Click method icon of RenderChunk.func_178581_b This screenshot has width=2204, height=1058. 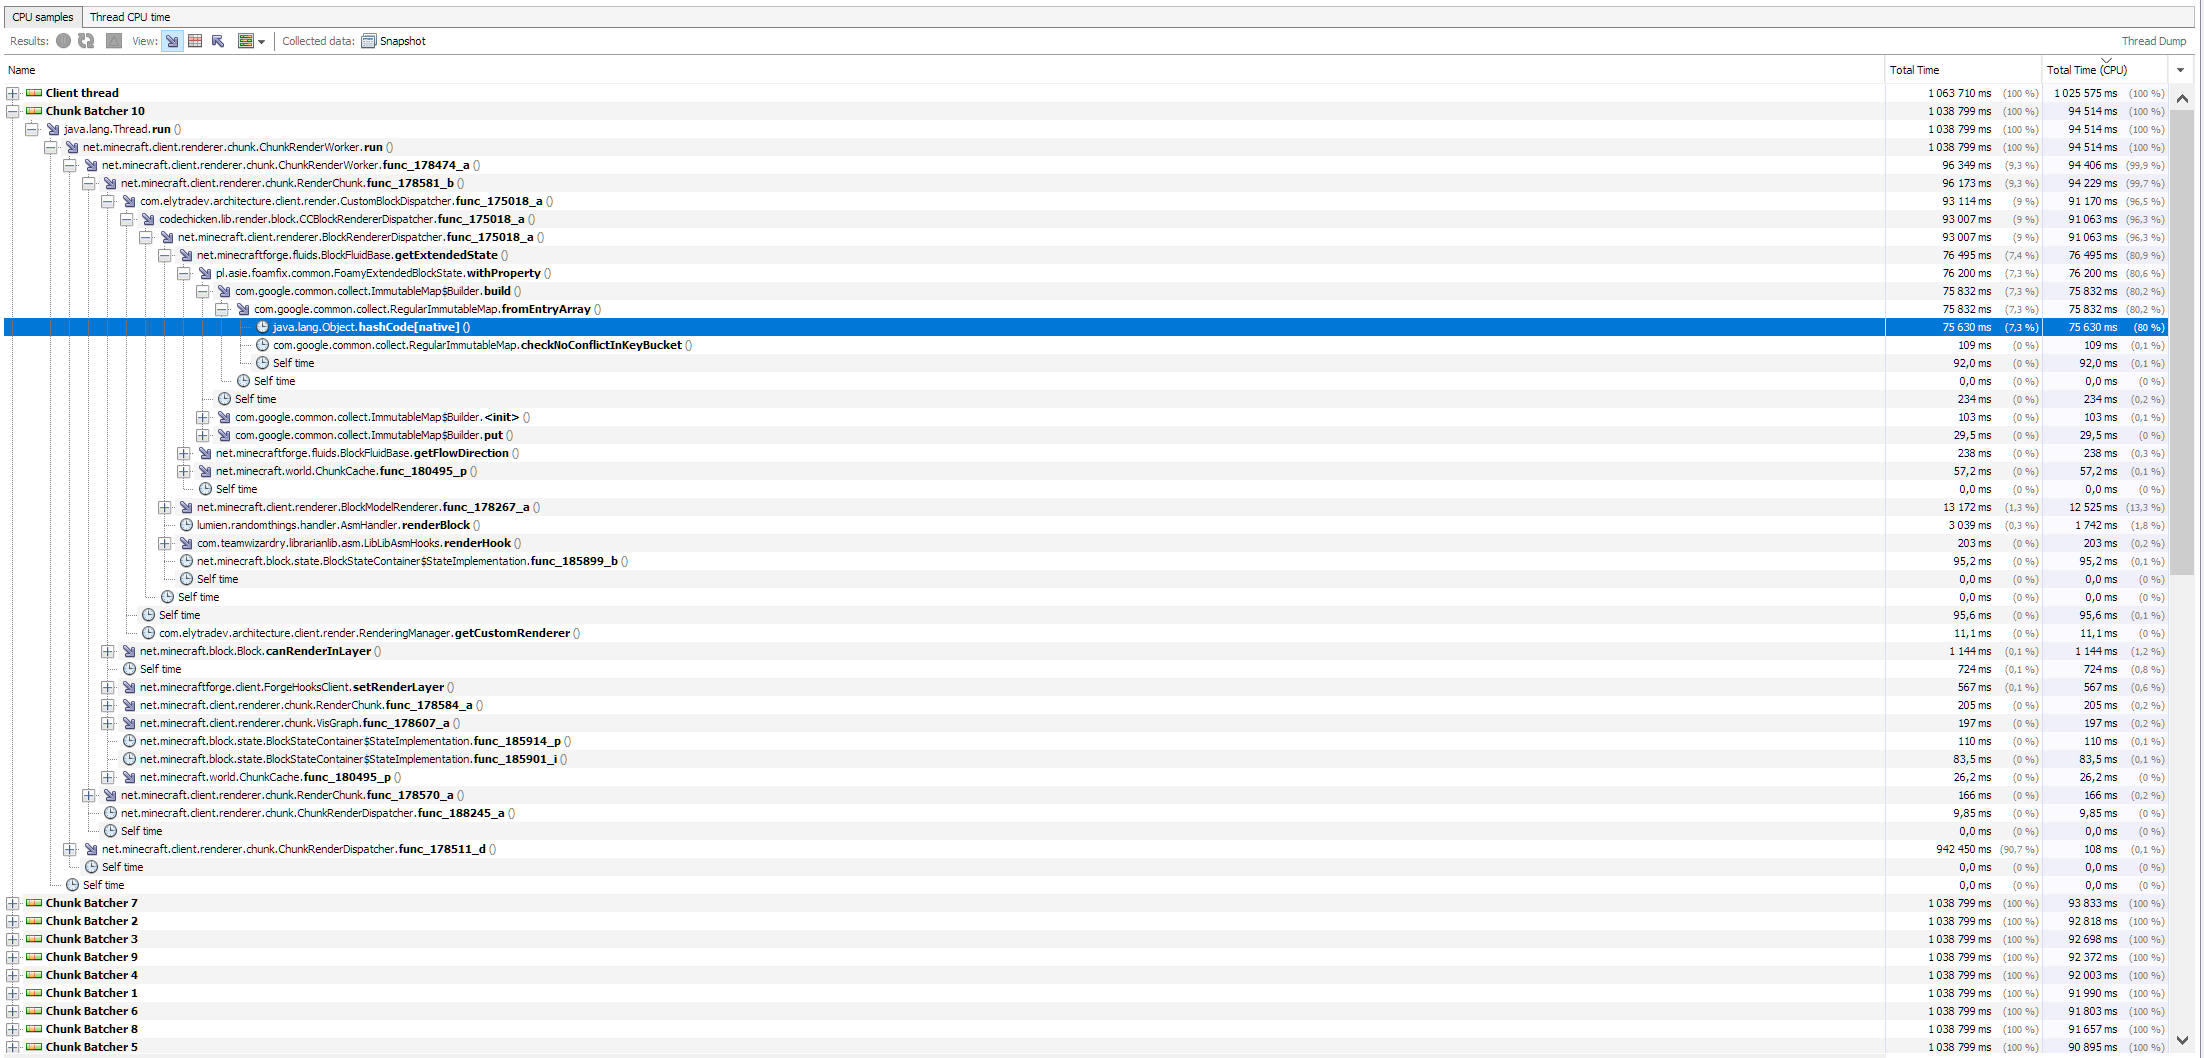pyautogui.click(x=110, y=183)
